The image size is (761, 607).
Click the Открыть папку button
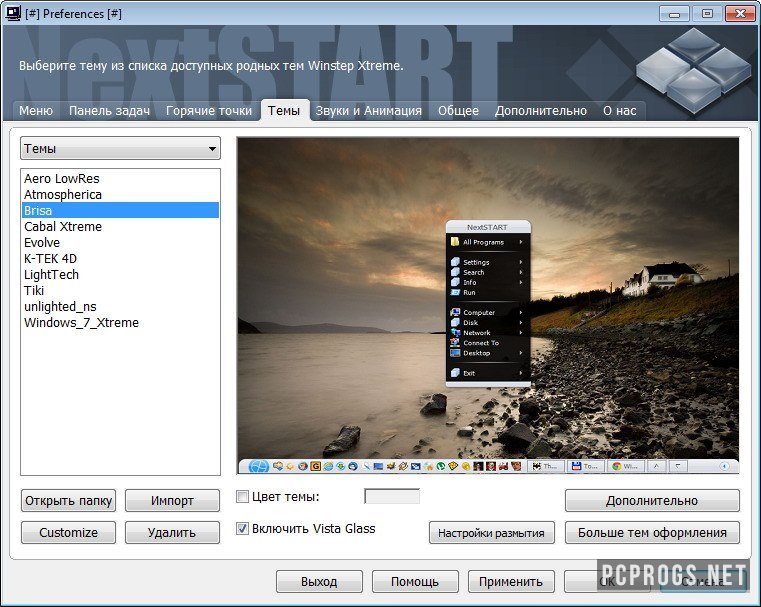pyautogui.click(x=68, y=501)
